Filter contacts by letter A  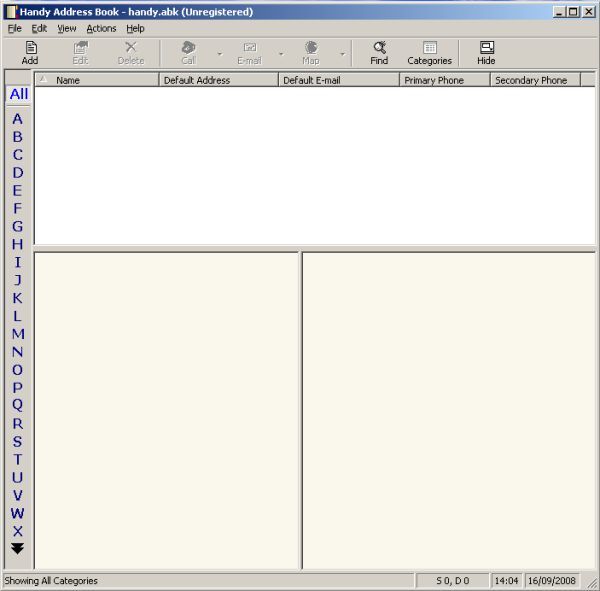[x=18, y=119]
